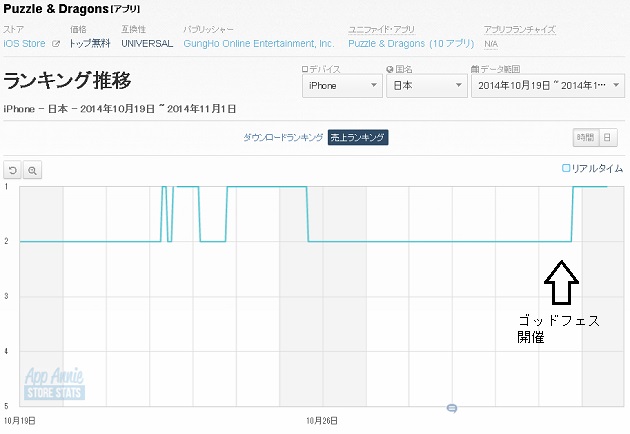The image size is (630, 434).
Task: Switch to ダウンロードランキング tab
Action: tap(283, 137)
